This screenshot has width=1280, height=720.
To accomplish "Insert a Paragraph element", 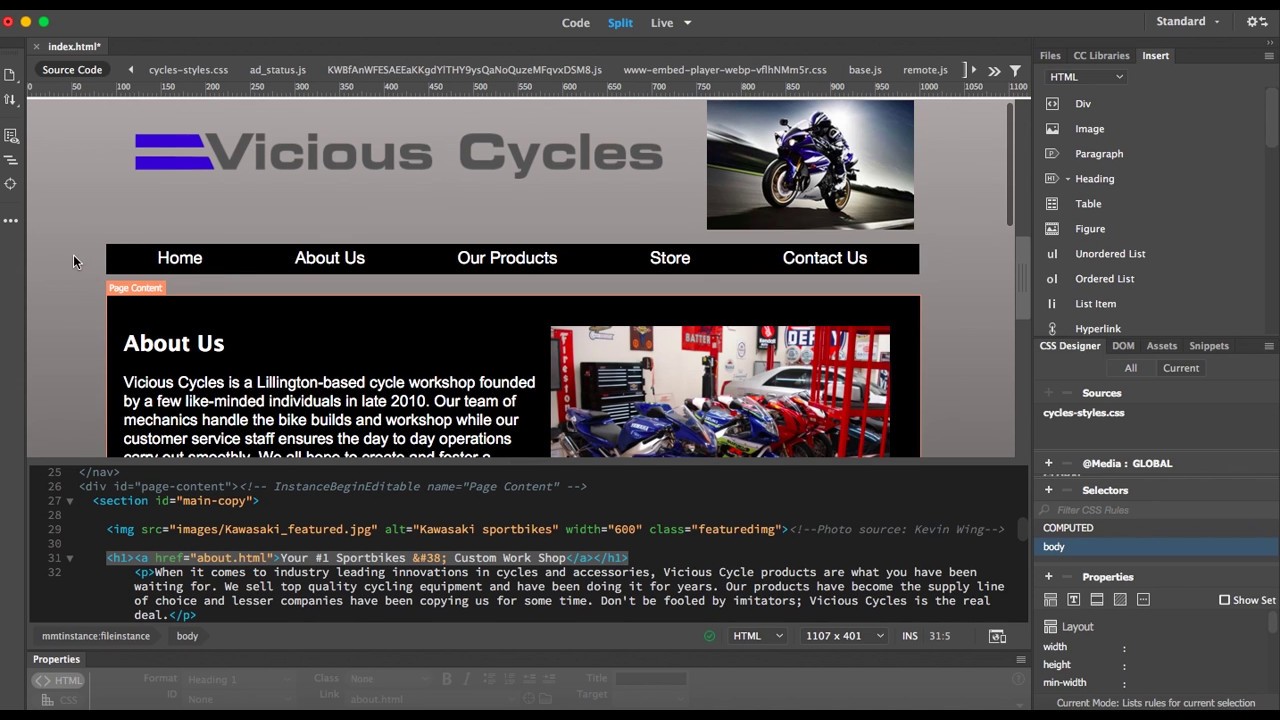I will coord(1099,154).
